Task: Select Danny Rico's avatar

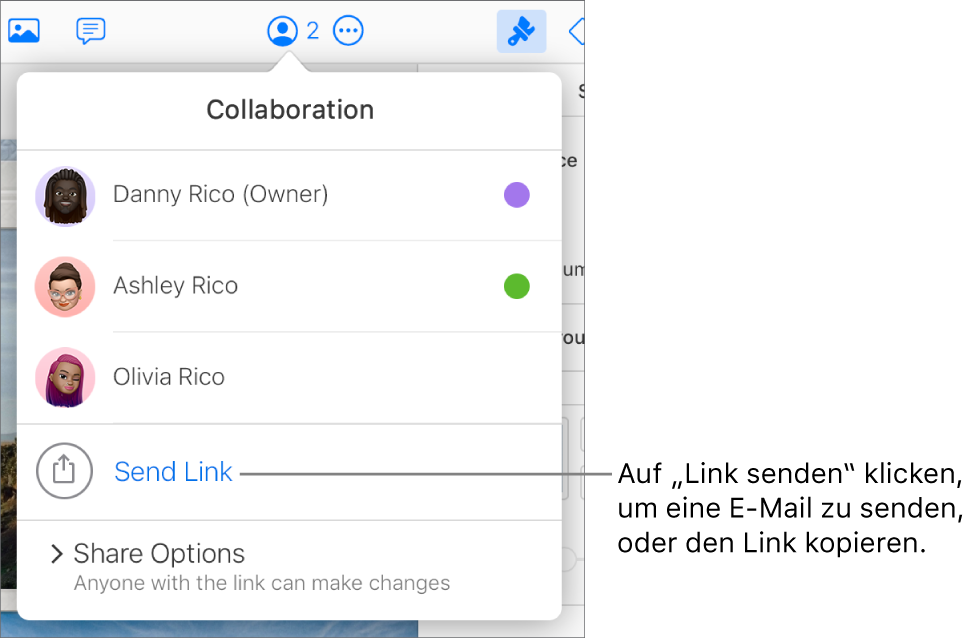Action: (x=65, y=196)
